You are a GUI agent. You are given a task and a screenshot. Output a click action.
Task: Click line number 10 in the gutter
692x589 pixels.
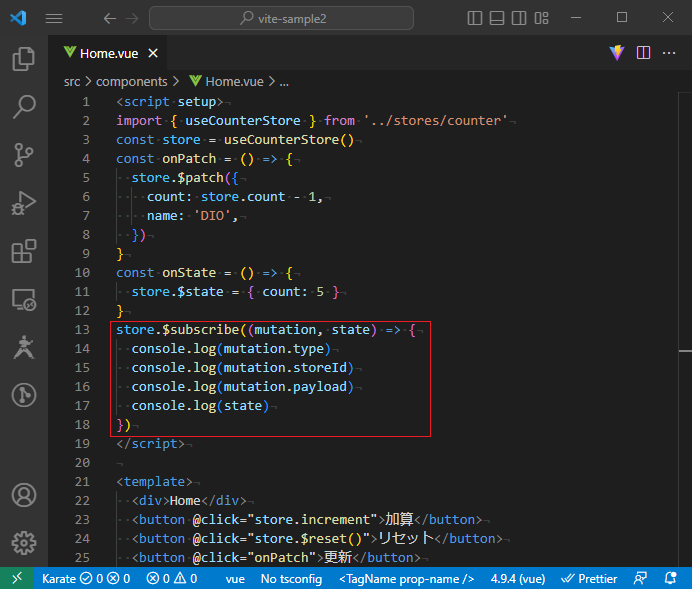tap(82, 273)
